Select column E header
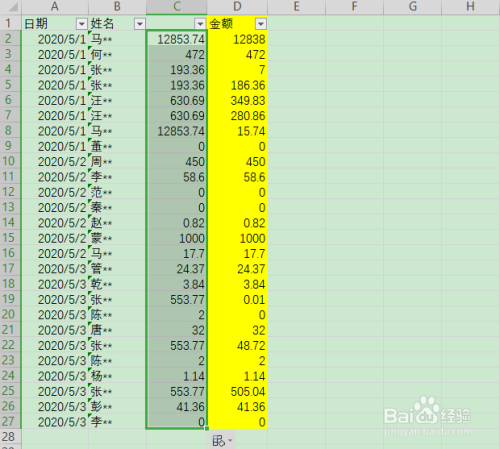This screenshot has width=500, height=449. coord(296,7)
